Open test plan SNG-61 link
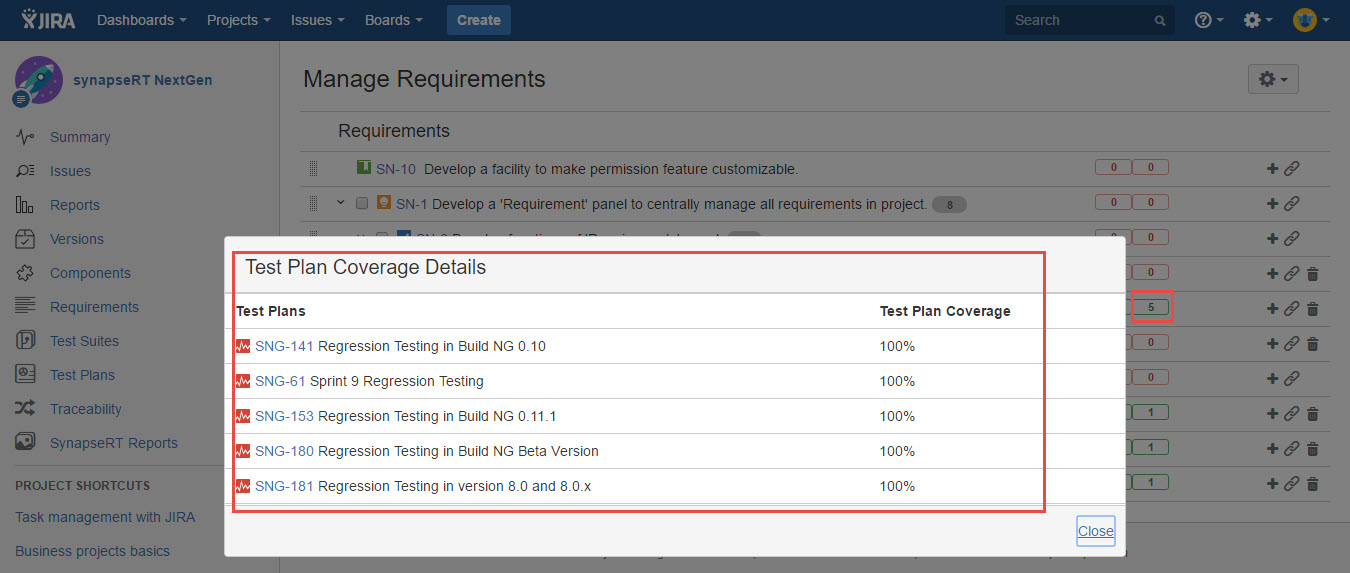 (x=280, y=381)
